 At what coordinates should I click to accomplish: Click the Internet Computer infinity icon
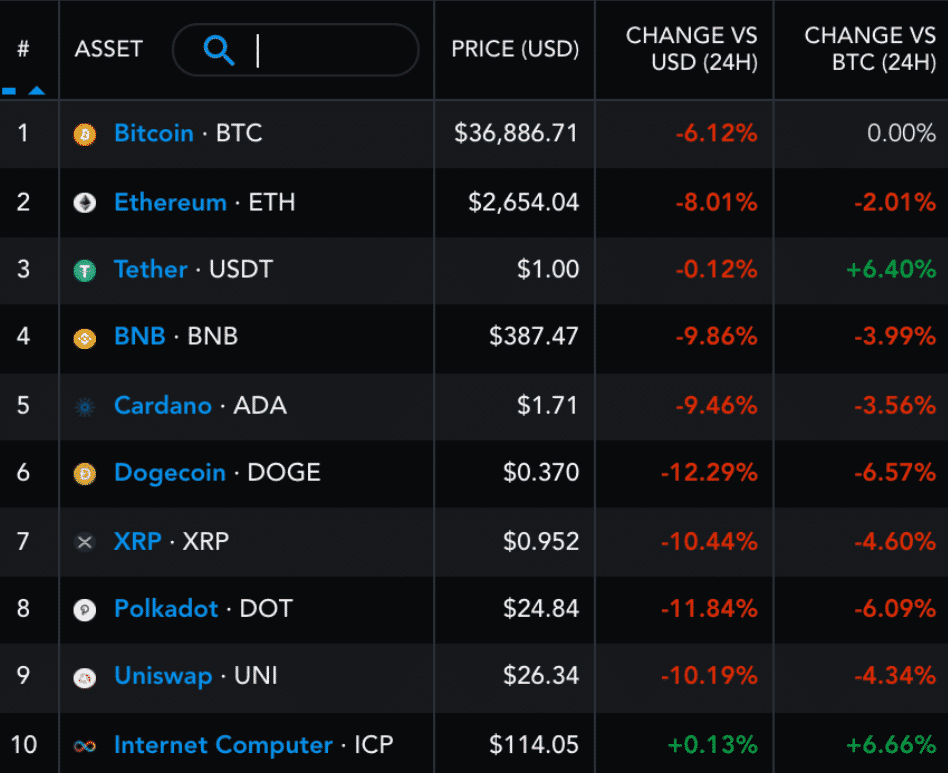point(85,746)
